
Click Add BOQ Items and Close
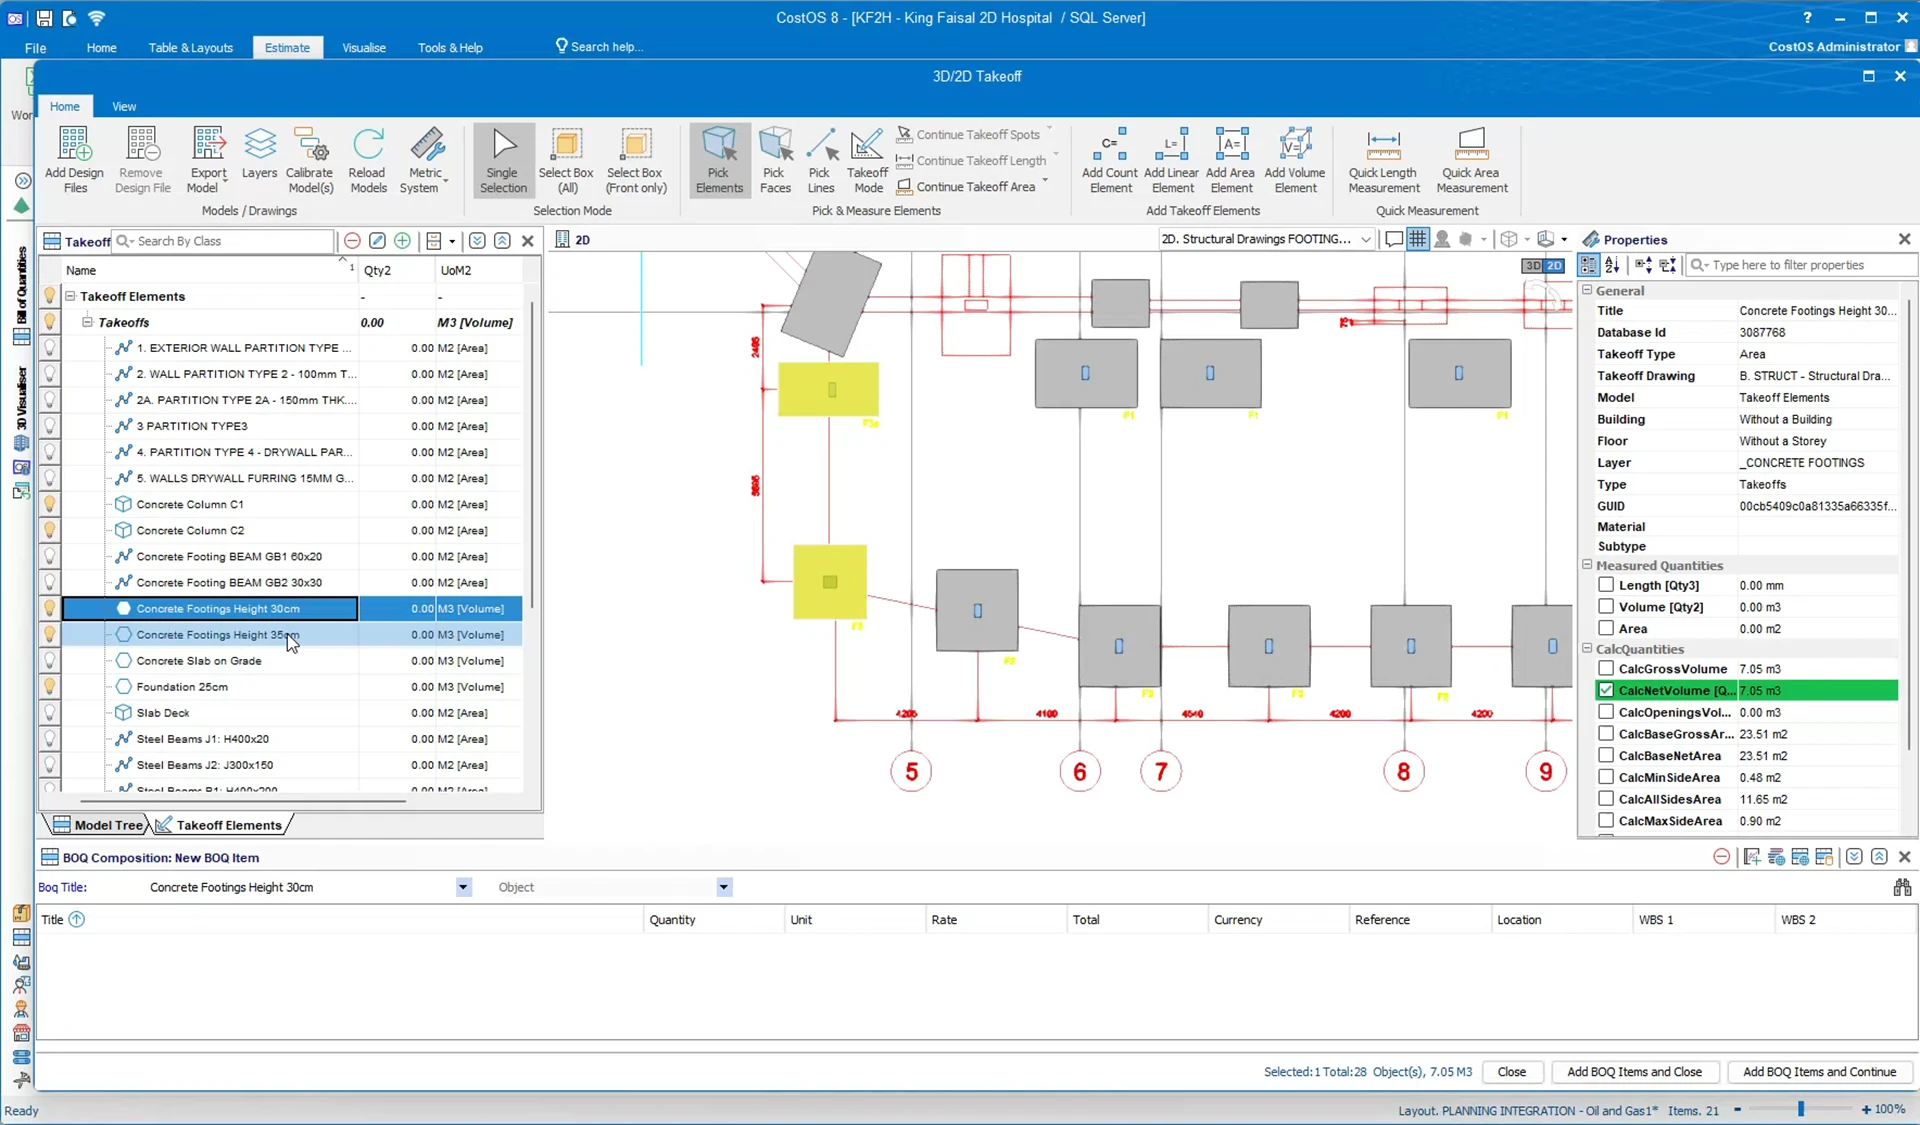coord(1634,1071)
